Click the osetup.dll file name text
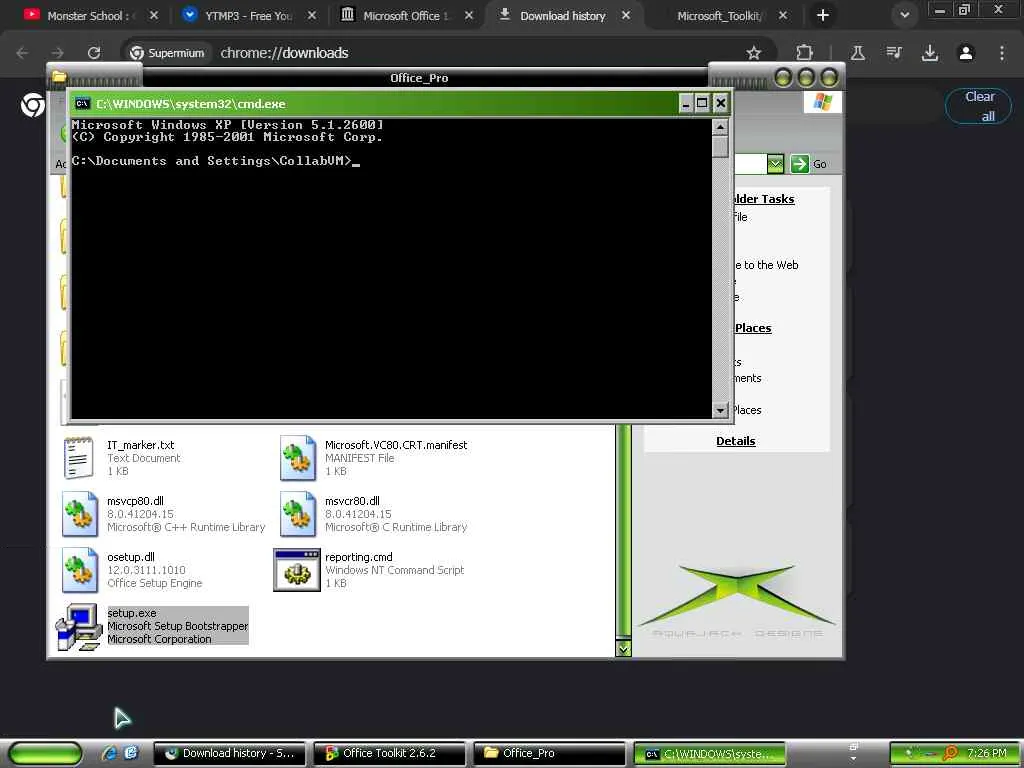The image size is (1024, 768). (131, 557)
